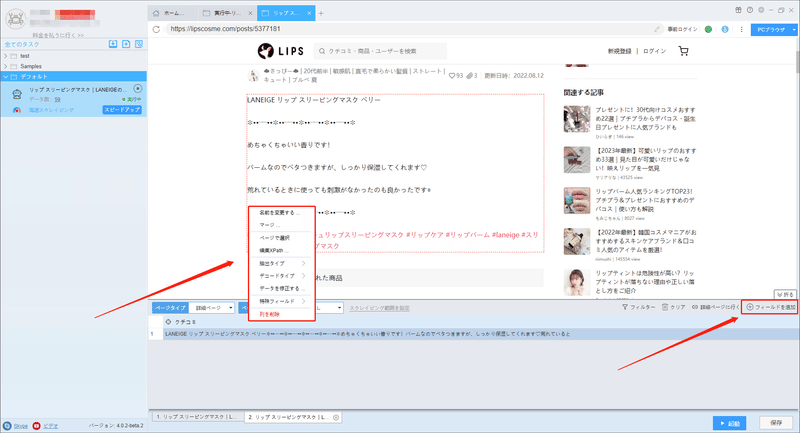This screenshot has width=800, height=433.
Task: Open the three-dot more options menu
Action: point(741,29)
